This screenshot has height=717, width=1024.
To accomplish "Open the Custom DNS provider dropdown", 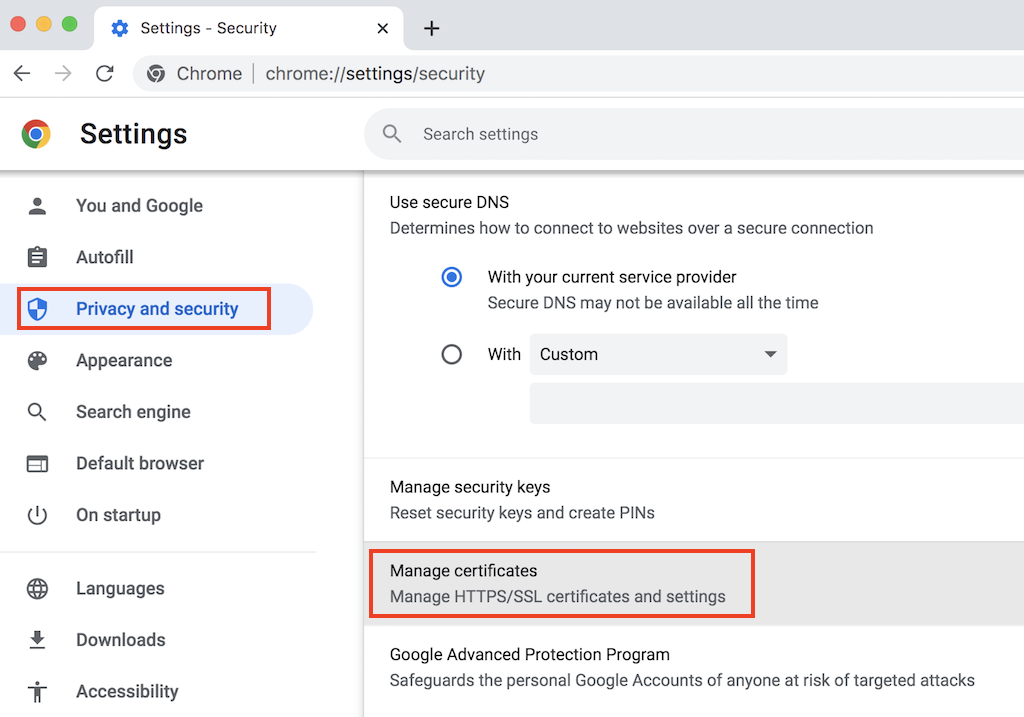I will tap(658, 354).
